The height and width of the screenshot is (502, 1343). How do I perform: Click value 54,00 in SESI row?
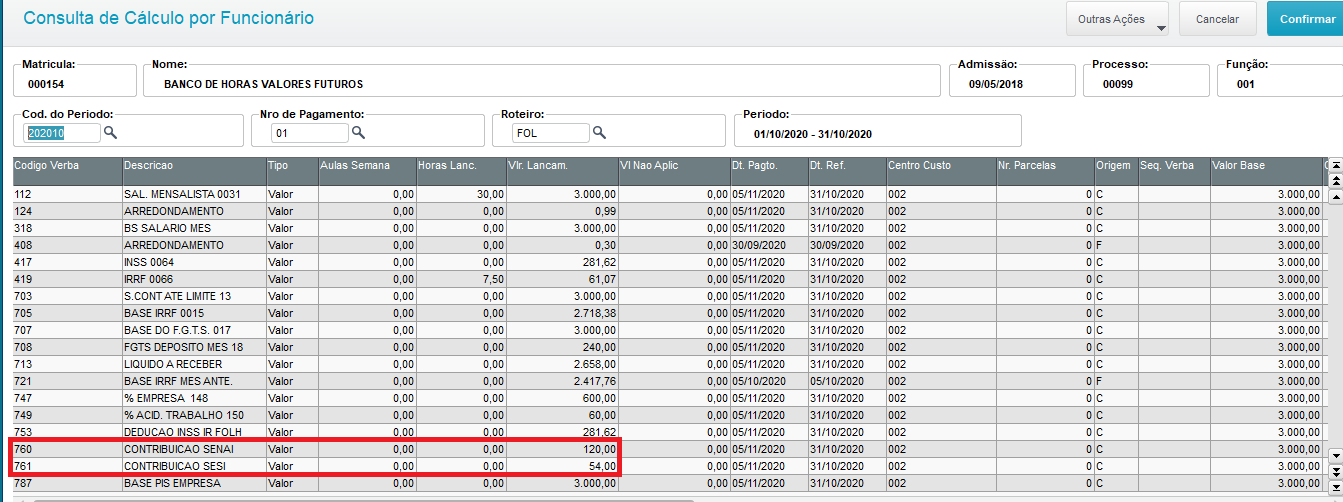(x=601, y=466)
